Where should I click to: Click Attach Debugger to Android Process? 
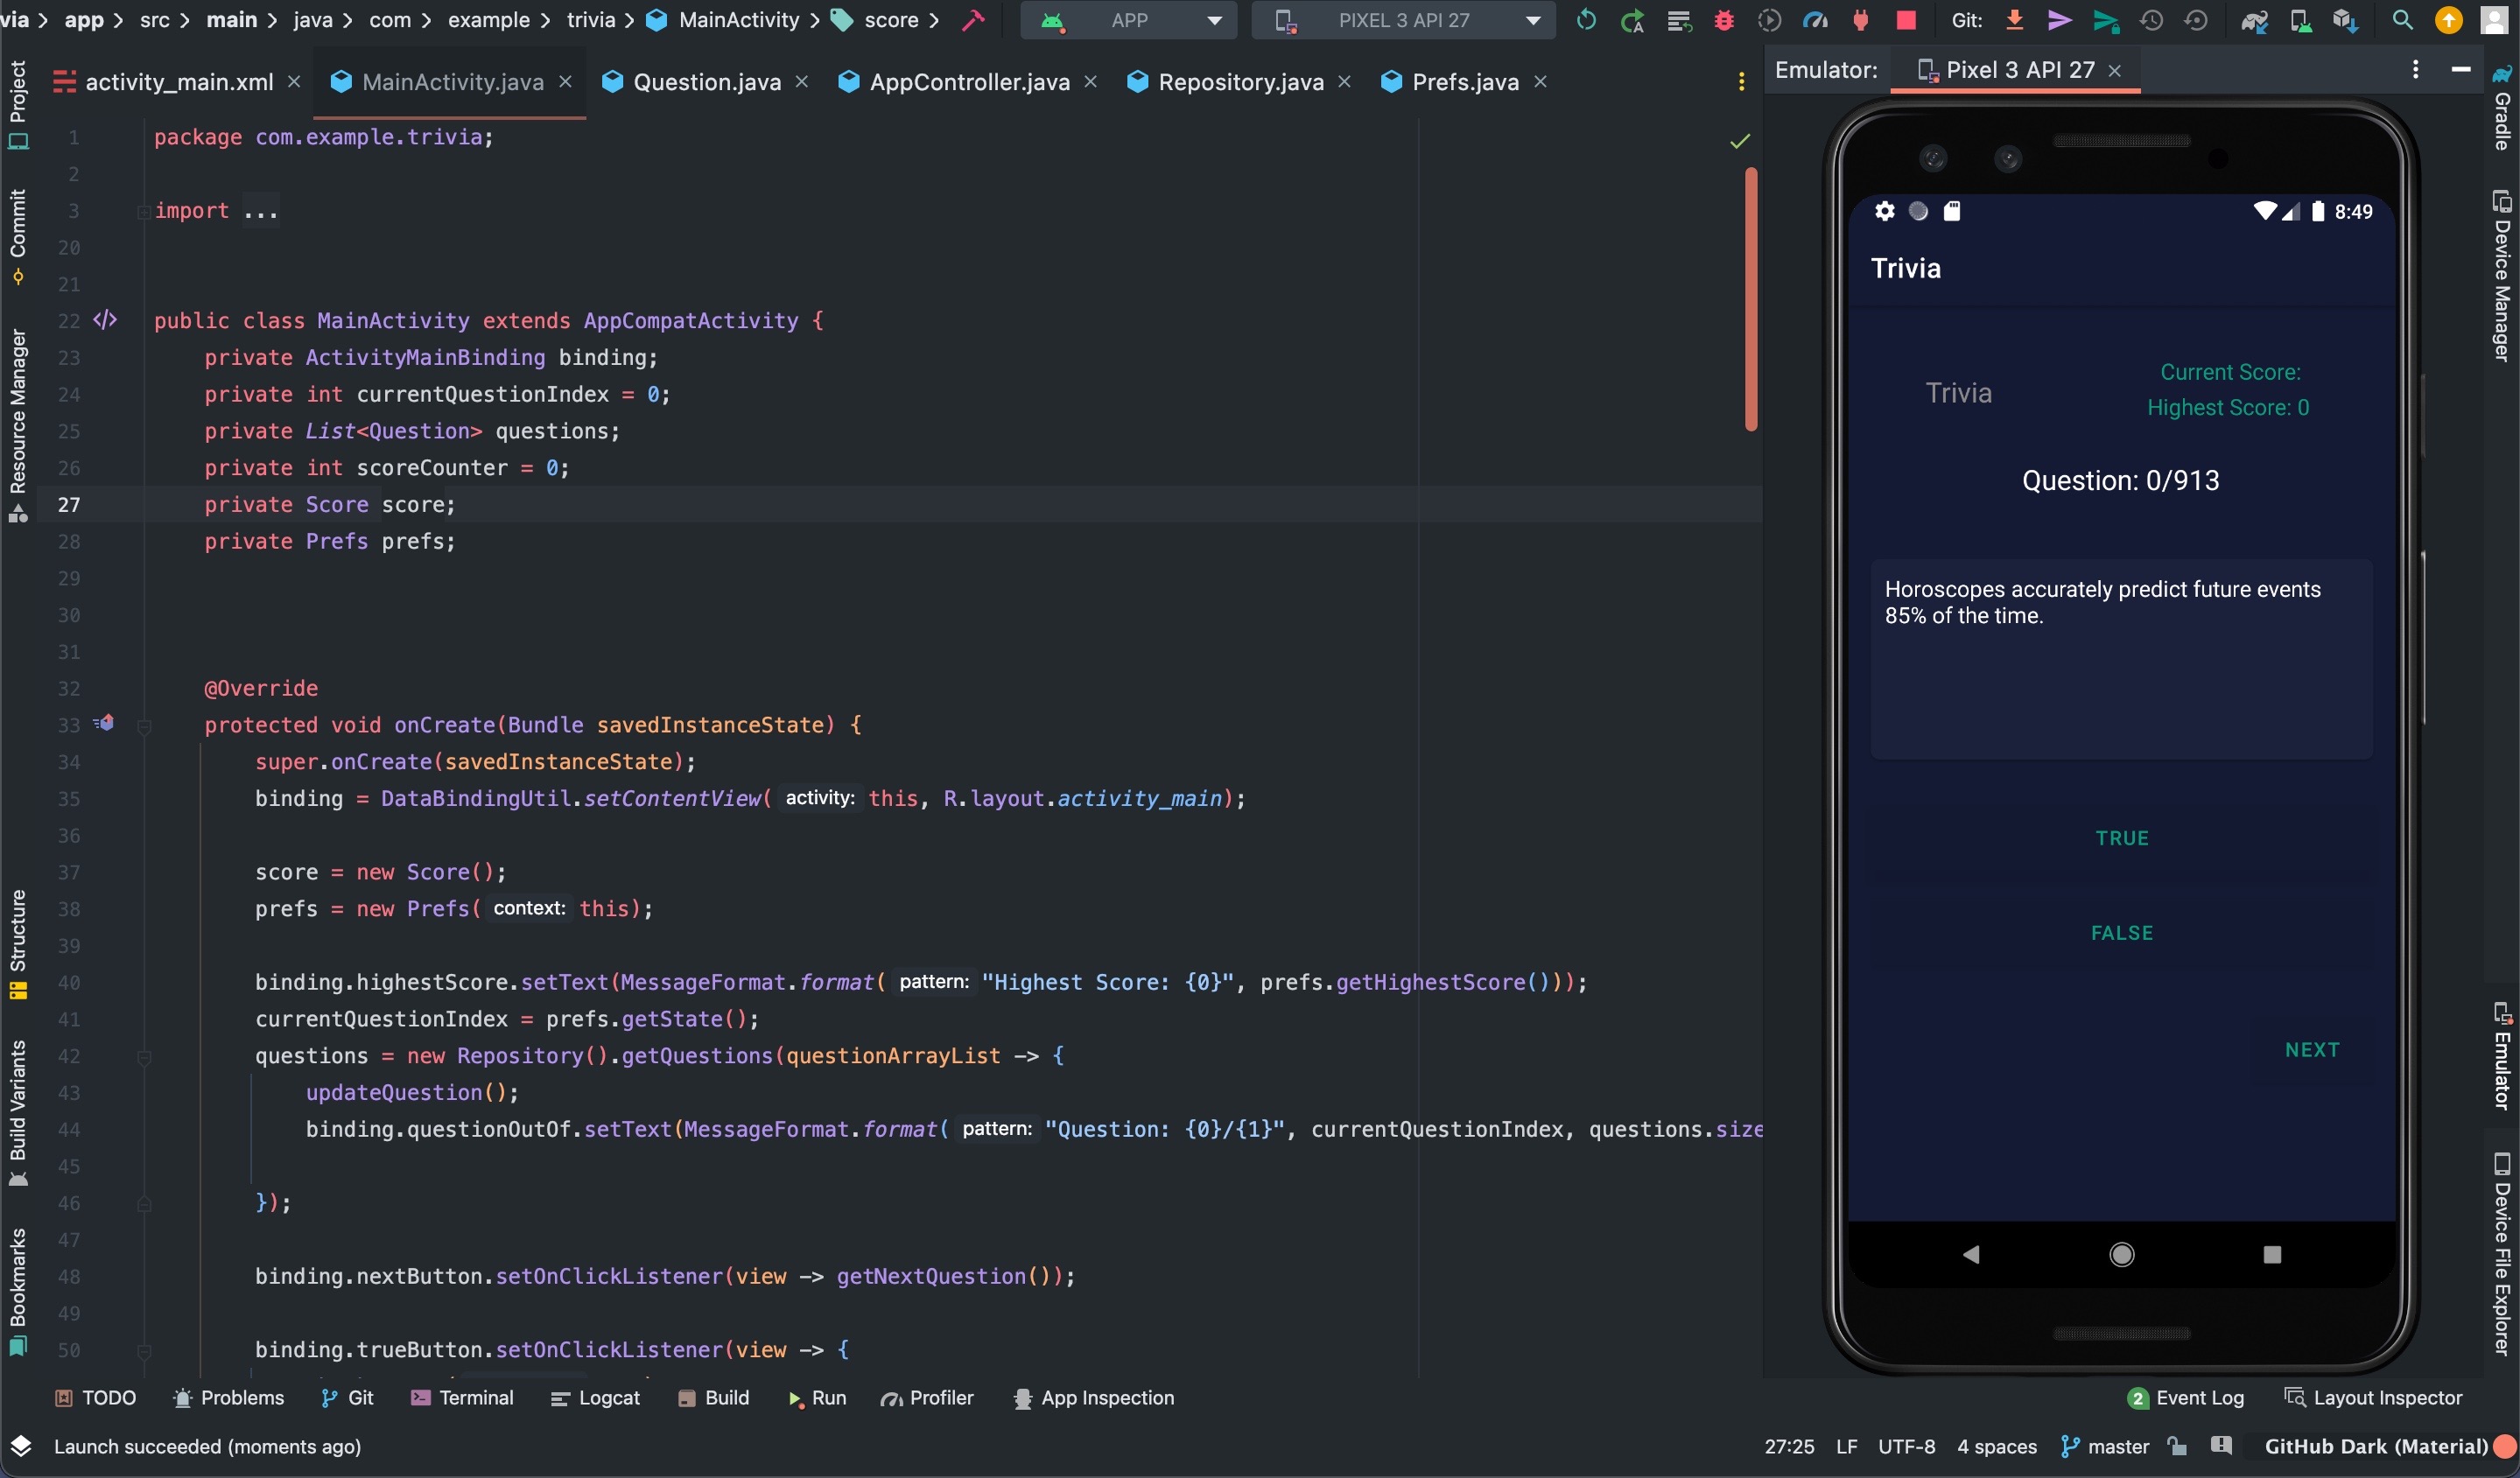click(x=1860, y=20)
